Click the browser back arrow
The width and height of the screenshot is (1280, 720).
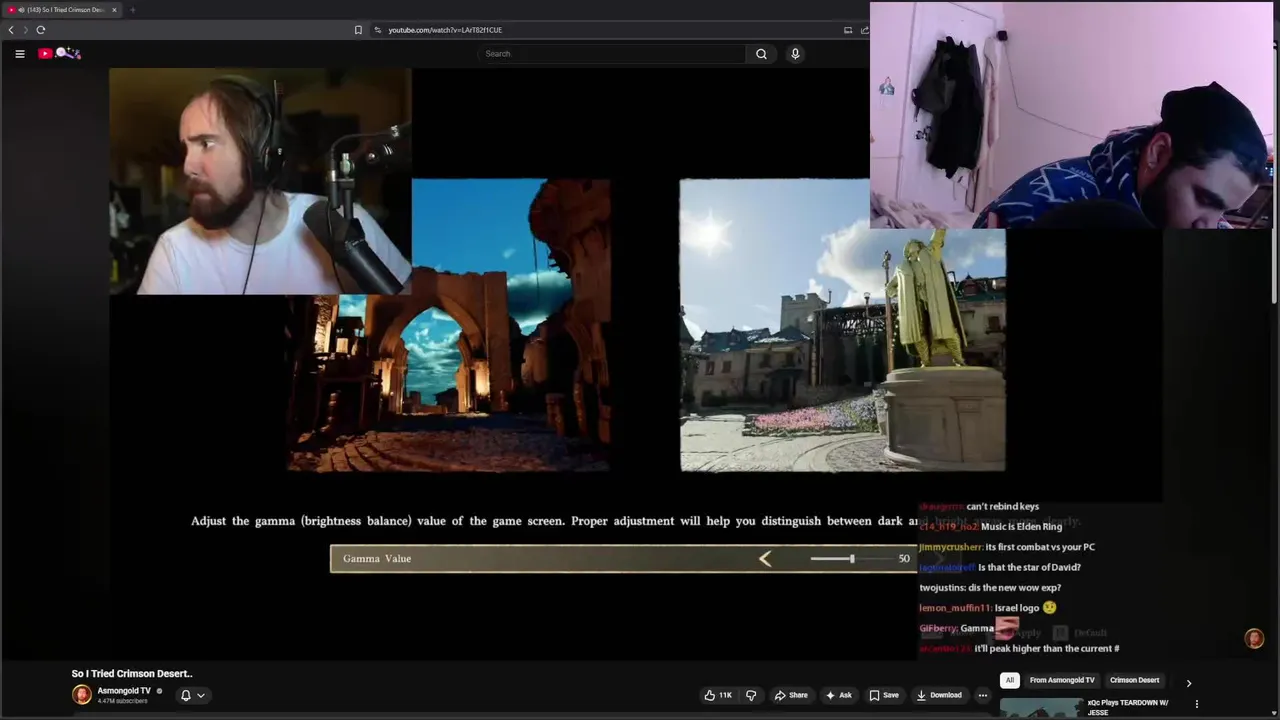click(x=11, y=30)
